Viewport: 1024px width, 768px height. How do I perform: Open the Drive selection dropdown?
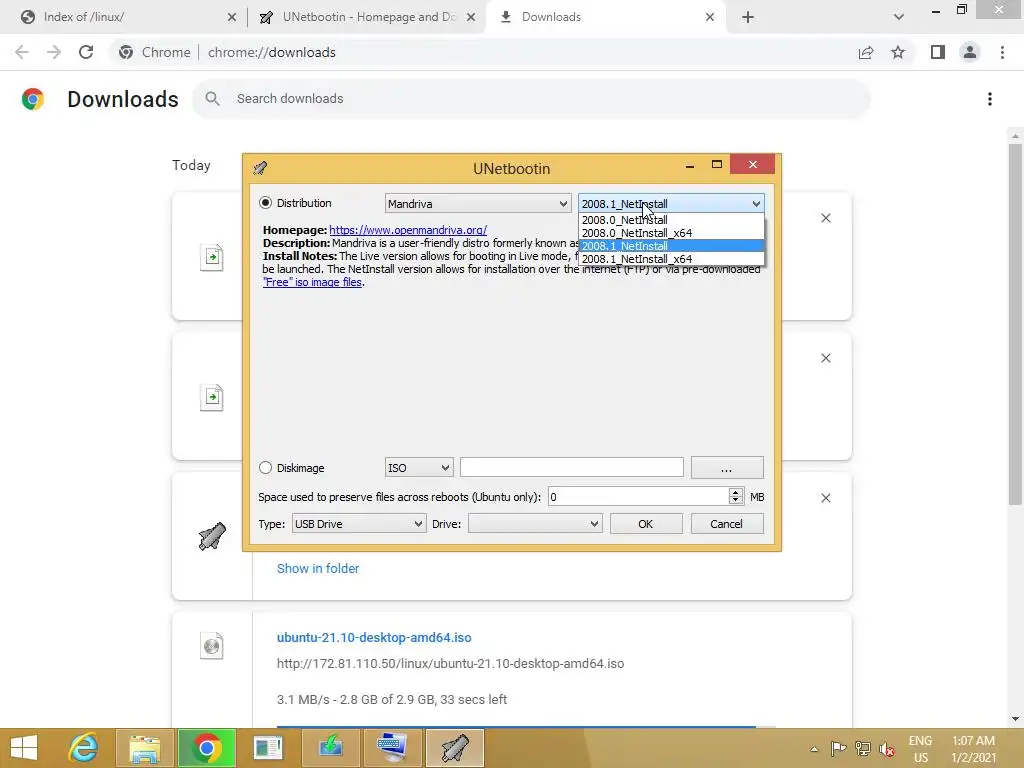[x=535, y=524]
